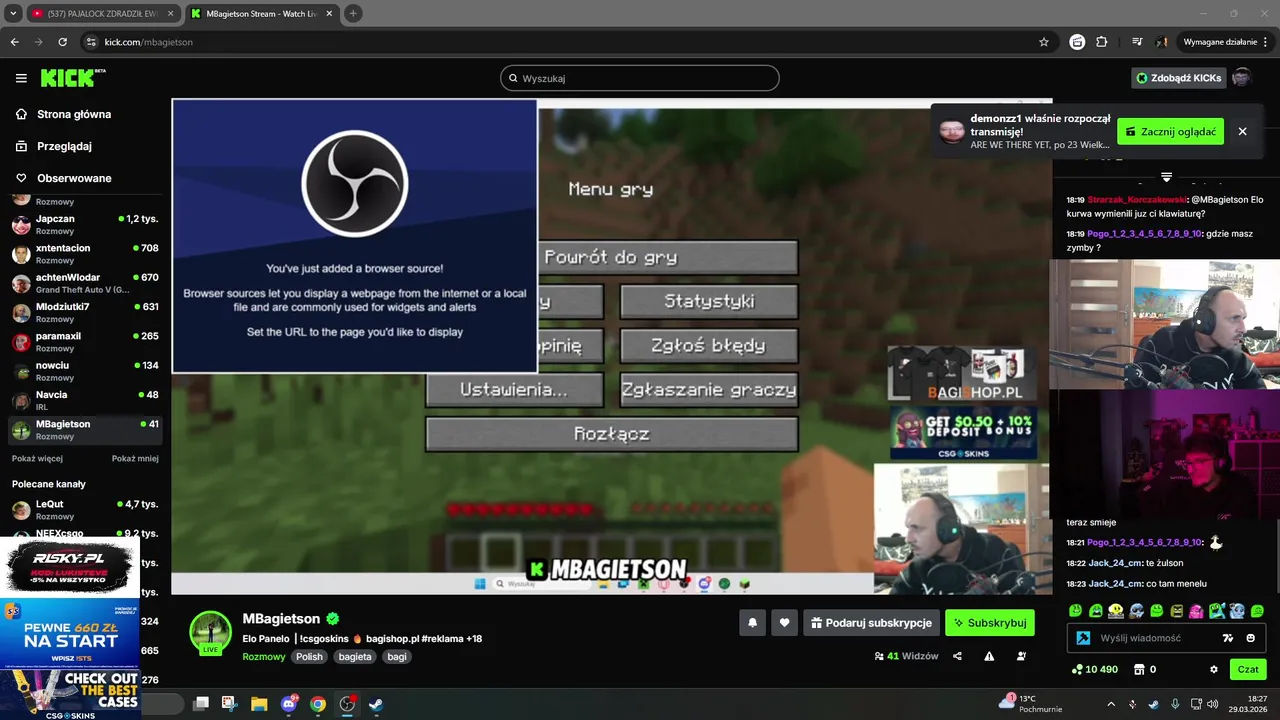Open OBS Studio from the taskbar
The height and width of the screenshot is (720, 1280).
347,704
